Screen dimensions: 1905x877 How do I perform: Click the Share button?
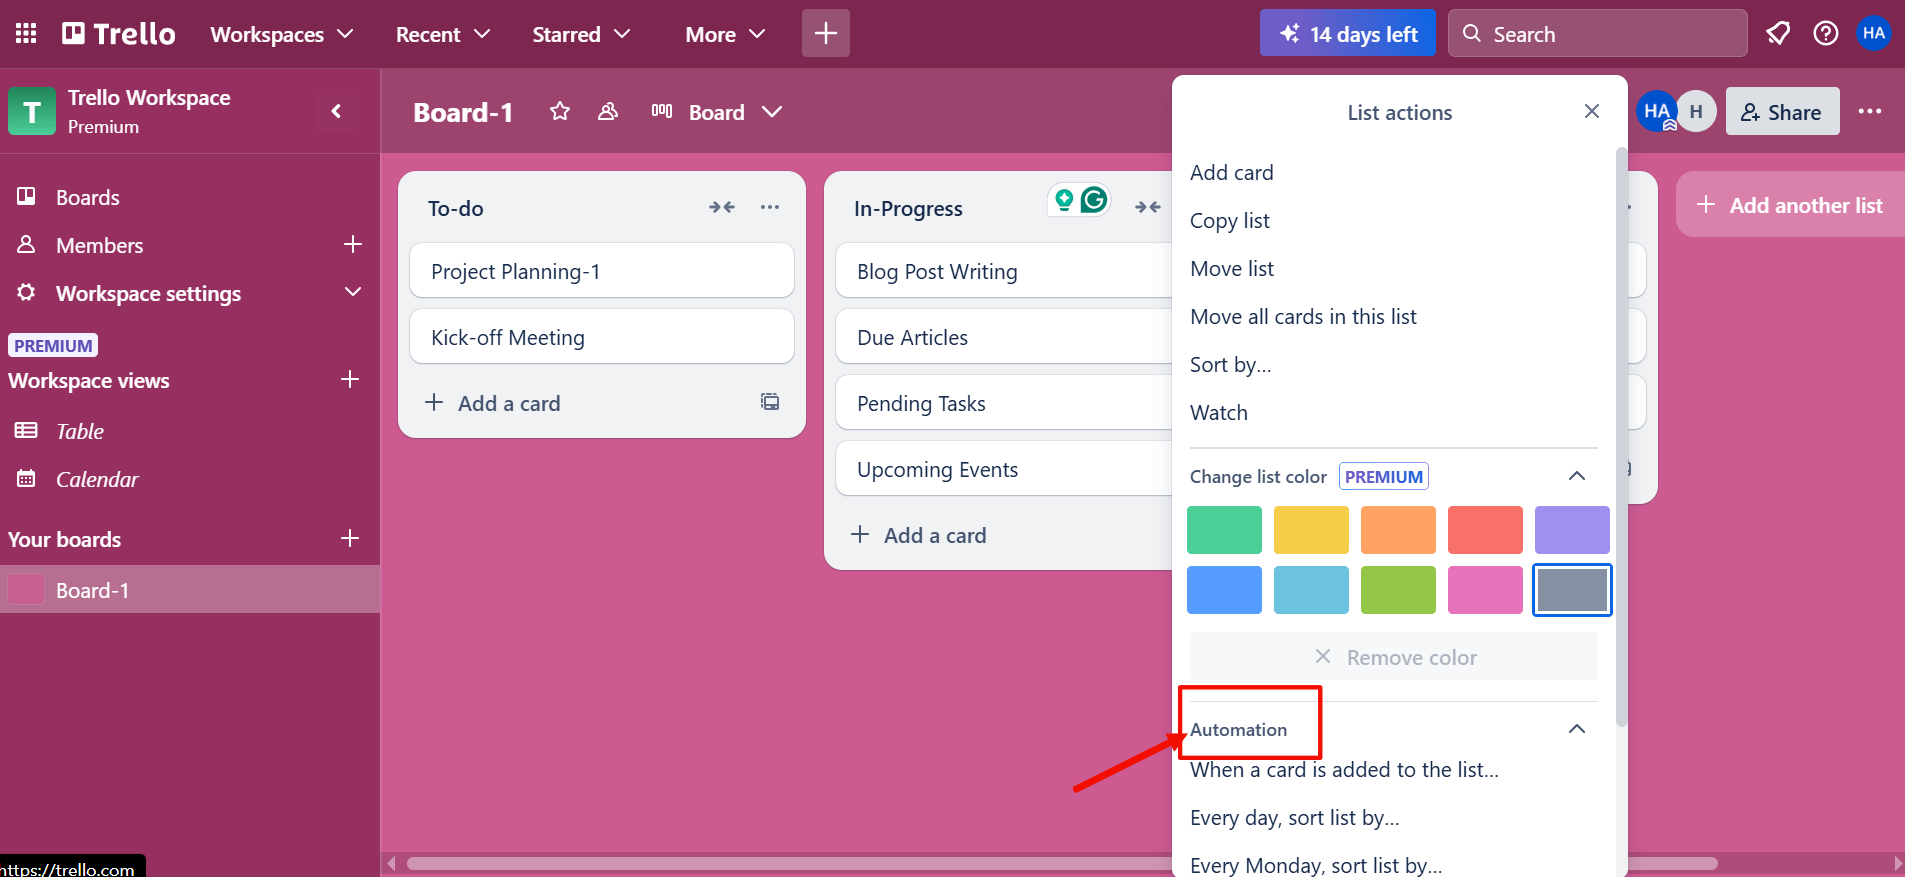1782,111
